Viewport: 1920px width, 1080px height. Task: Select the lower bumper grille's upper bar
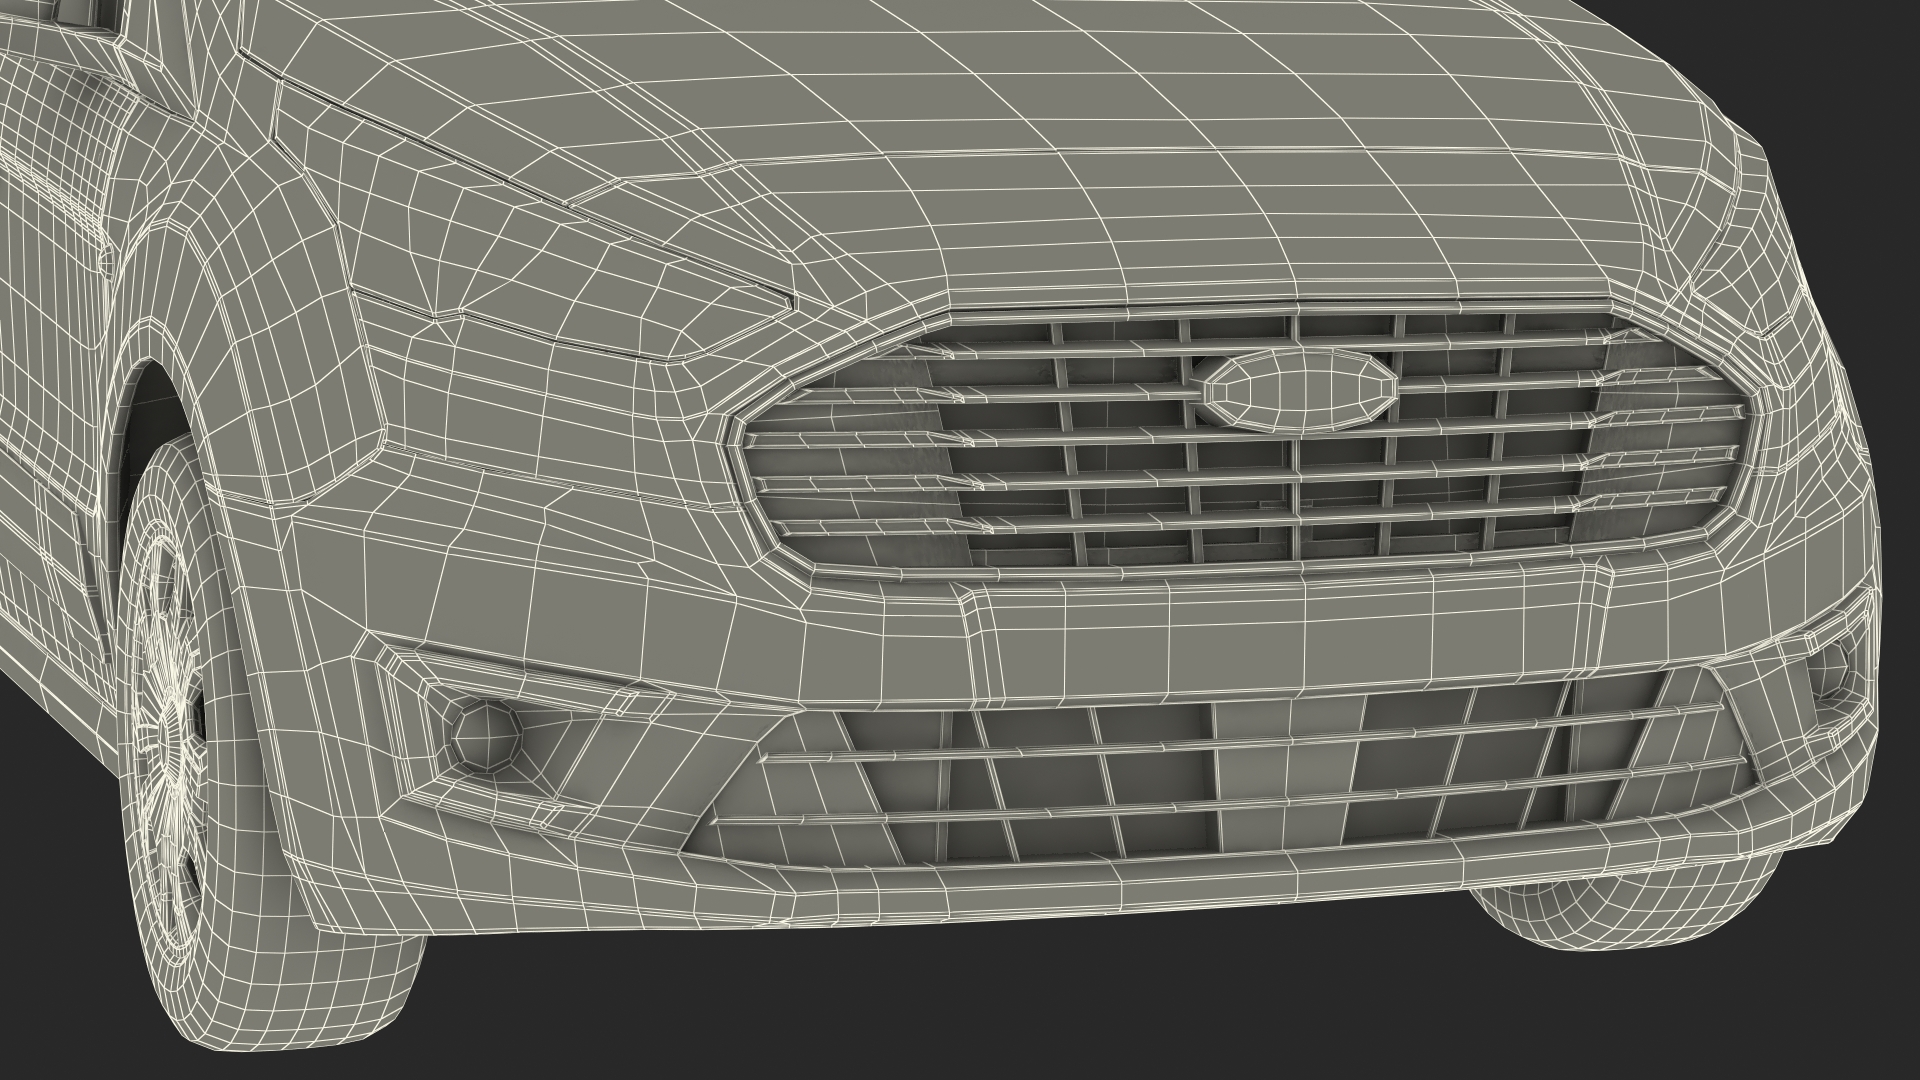point(1250,745)
